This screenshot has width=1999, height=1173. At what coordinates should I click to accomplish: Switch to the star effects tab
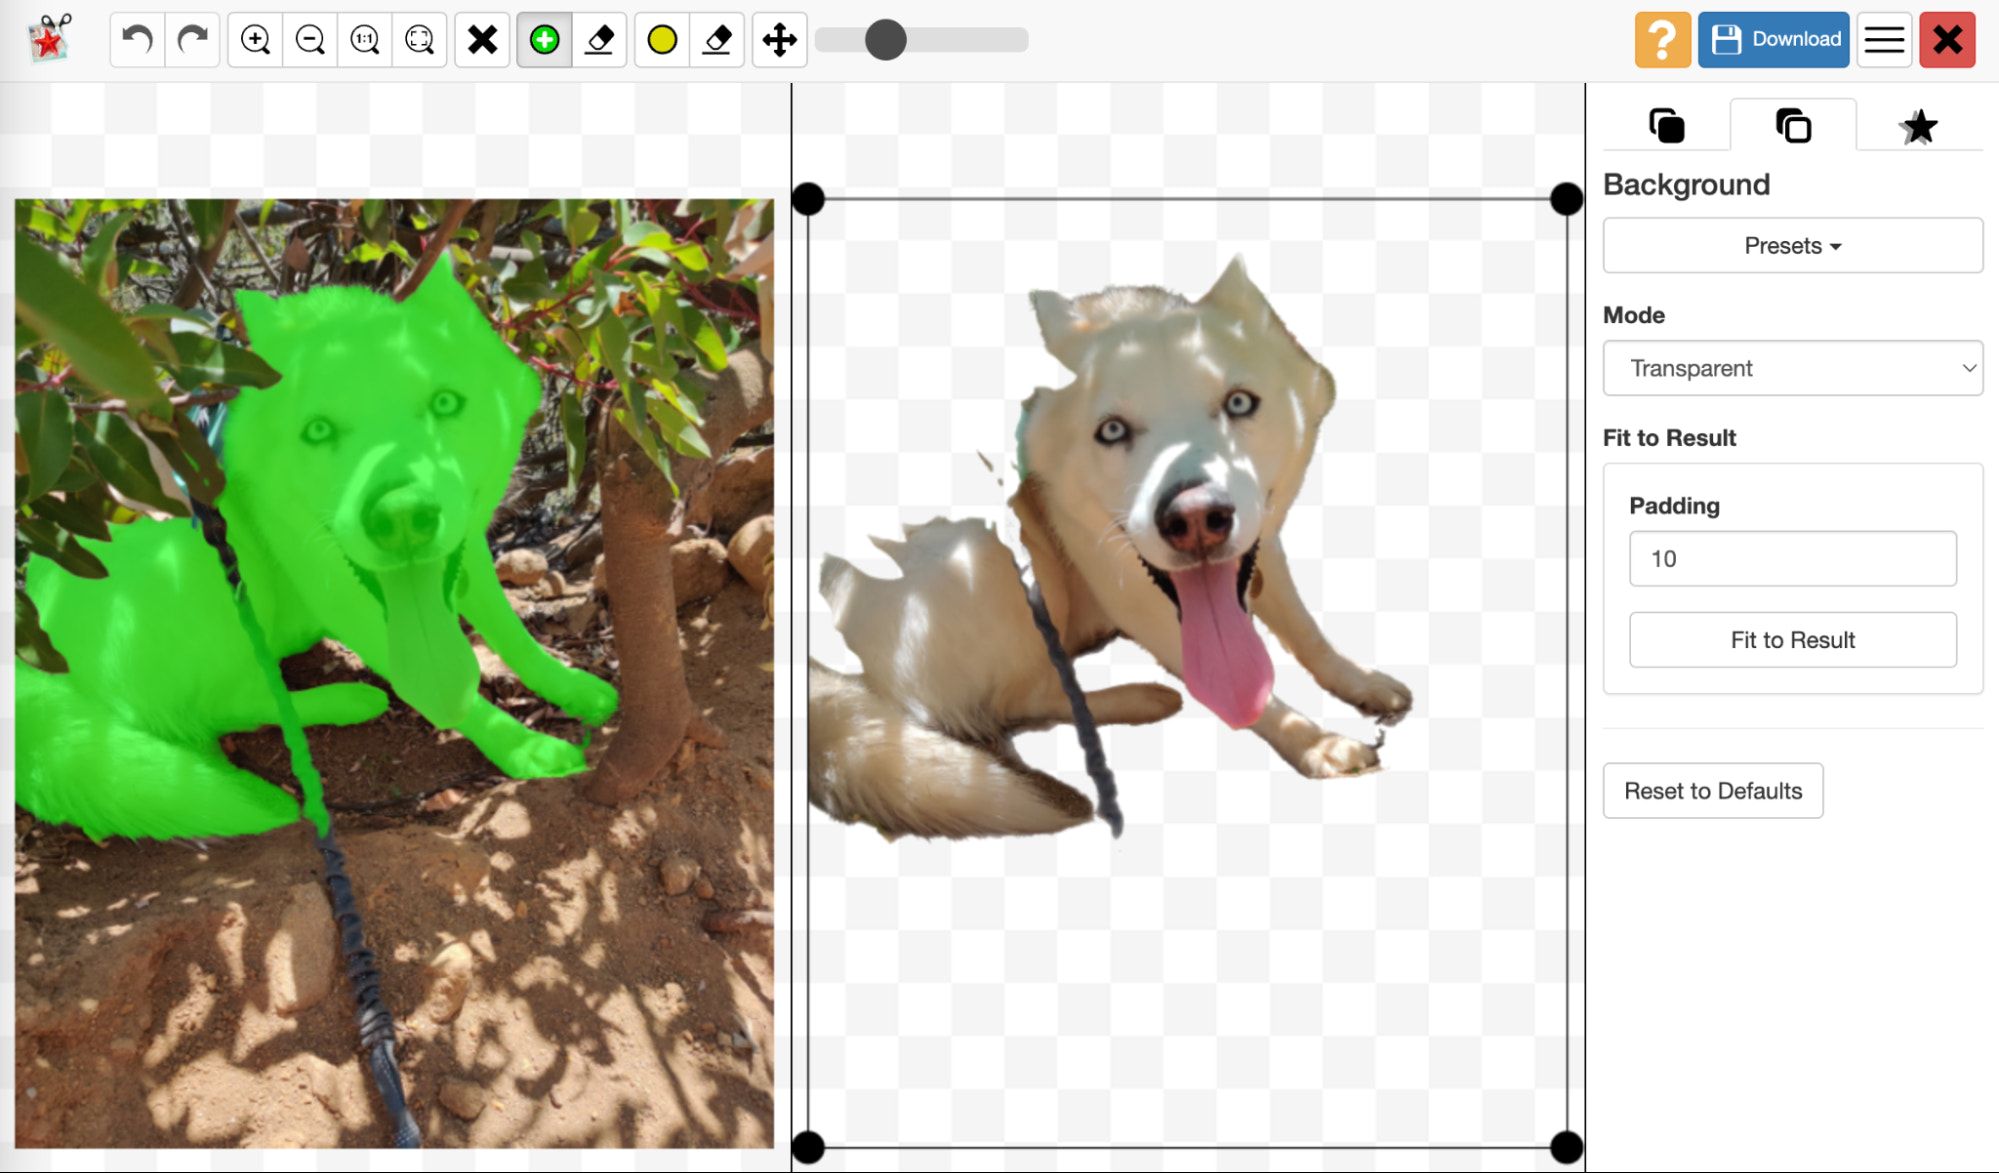coord(1918,127)
